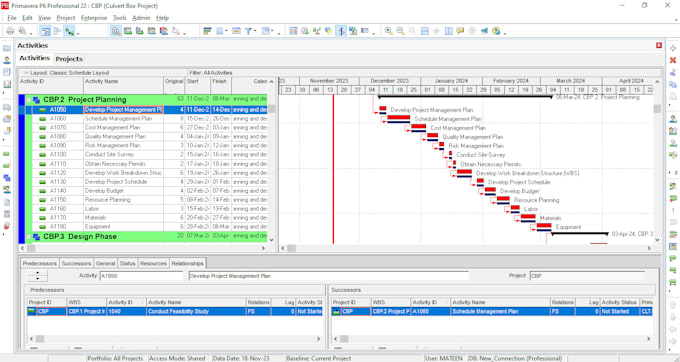Click the globe toolbar icon
This screenshot has width=680, height=362.
click(496, 31)
